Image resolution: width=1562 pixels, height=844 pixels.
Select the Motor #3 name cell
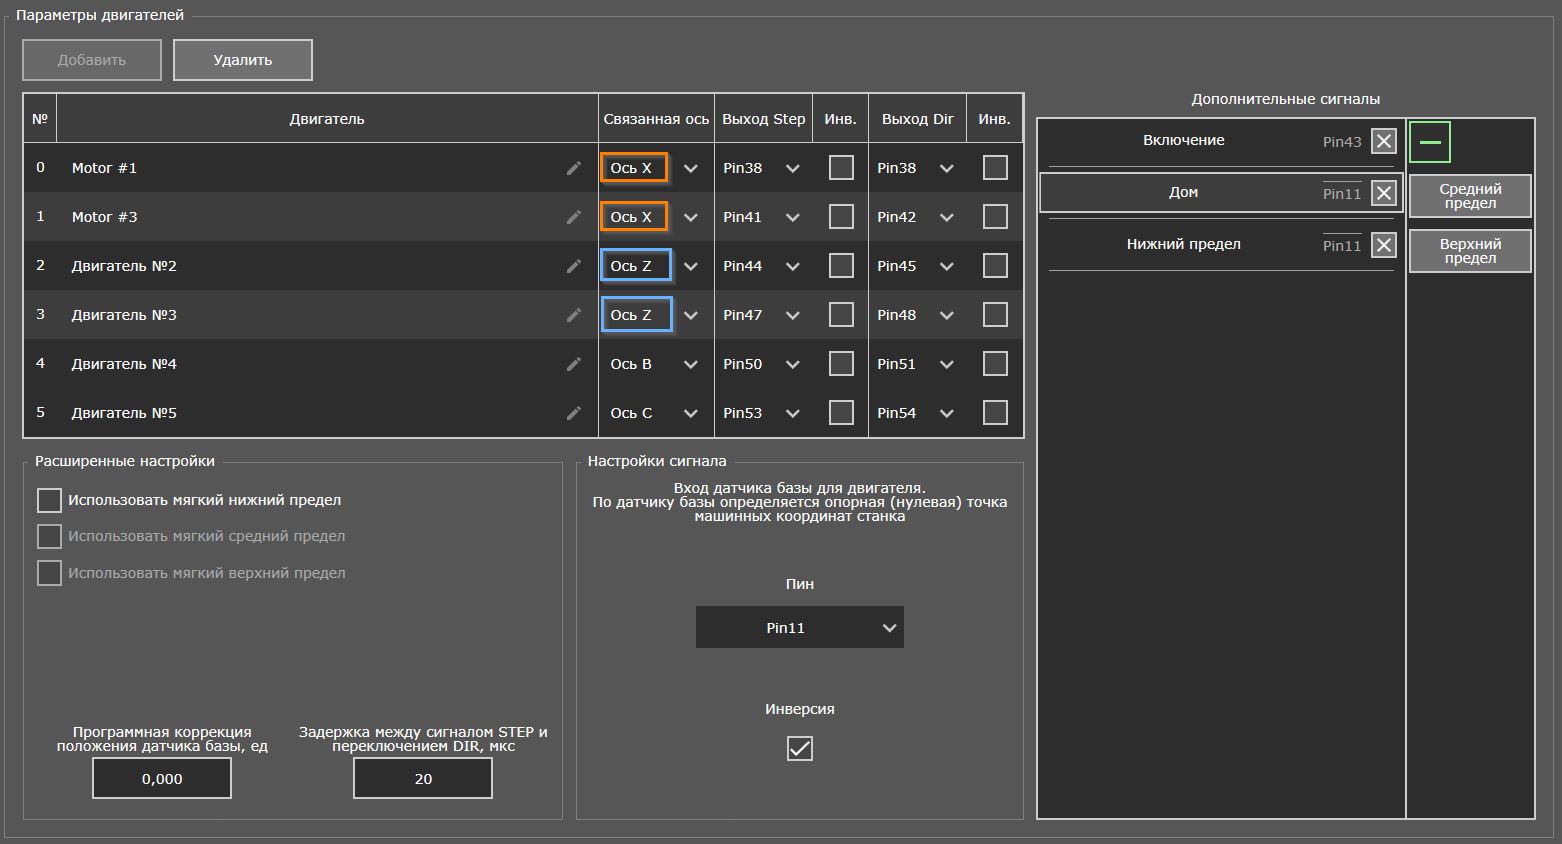click(327, 217)
